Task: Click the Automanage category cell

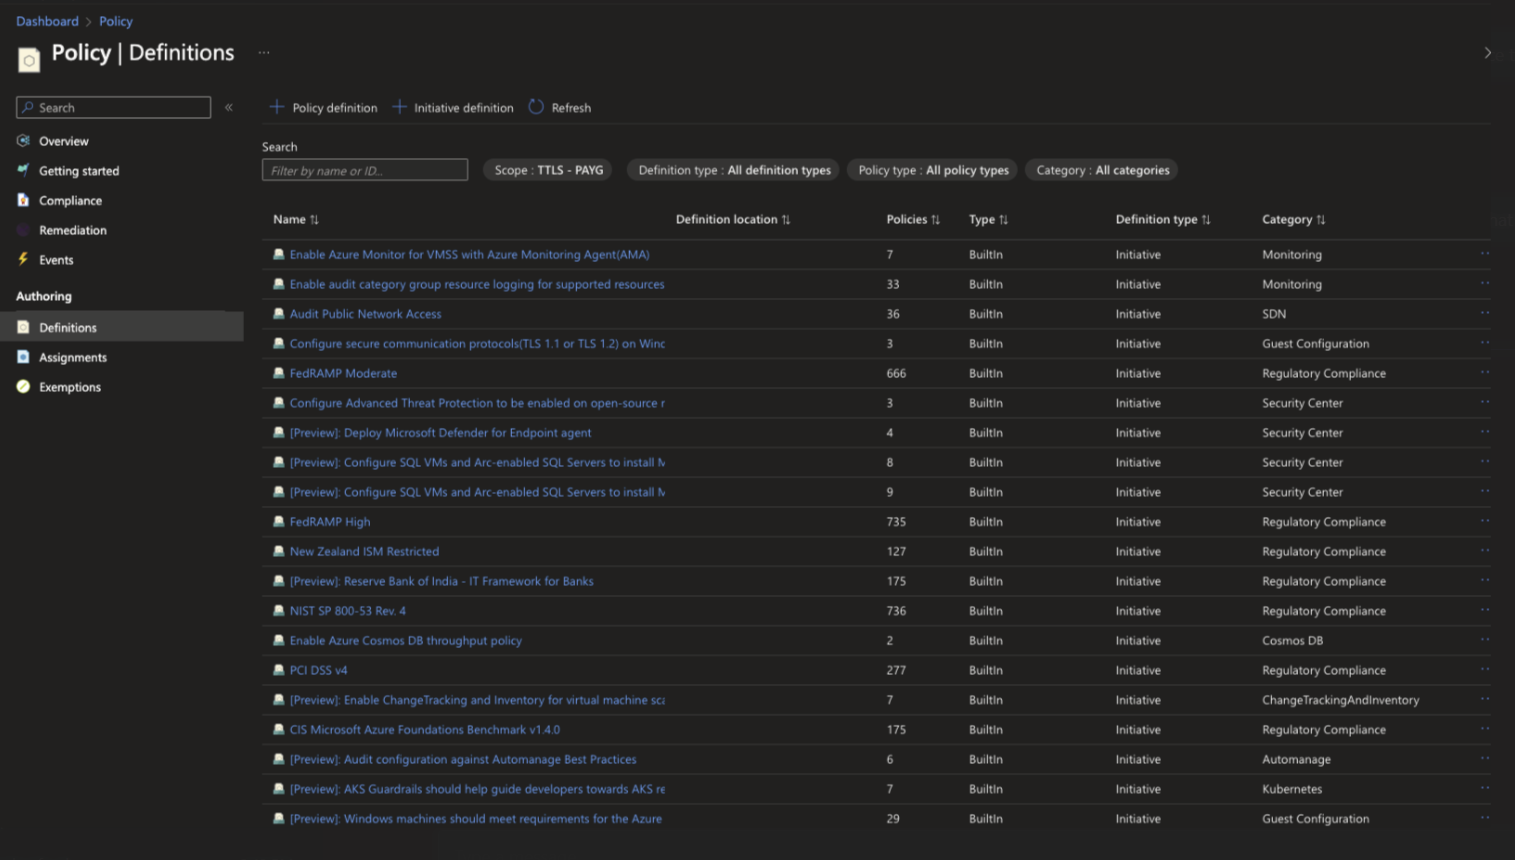Action: click(x=1296, y=760)
